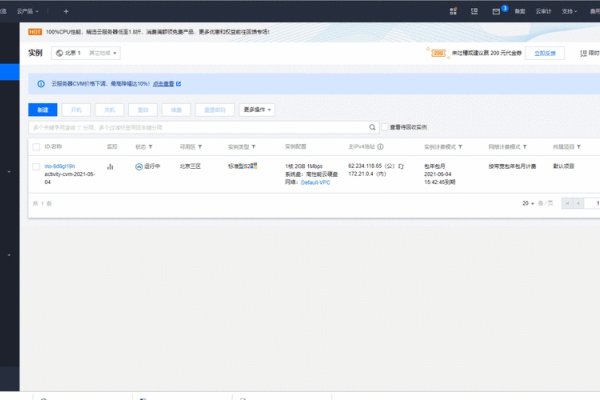The image size is (600, 400).
Task: Click the filter icon on 实例计费模式 column header
Action: pos(460,147)
